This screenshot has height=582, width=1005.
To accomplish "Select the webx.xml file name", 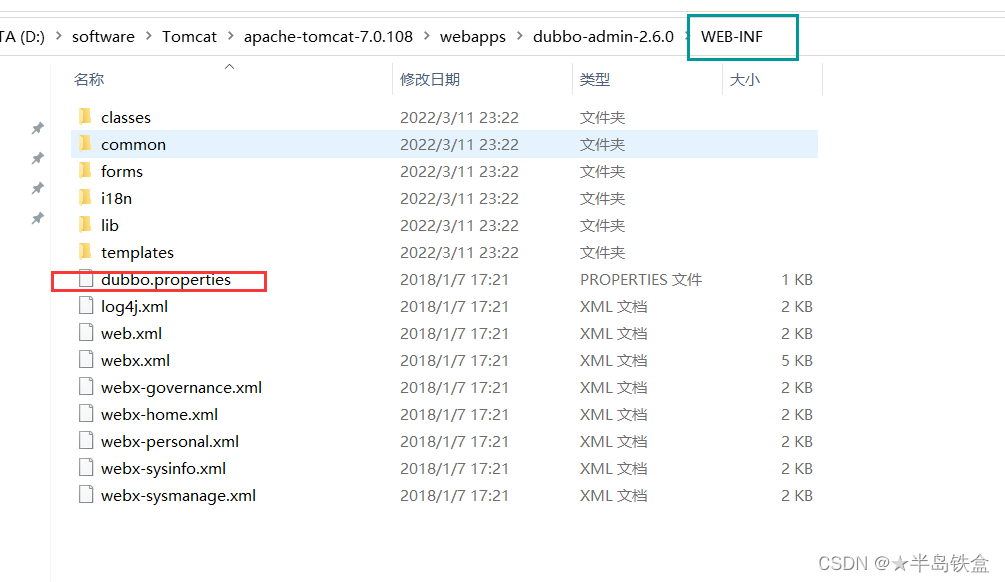I will (135, 360).
